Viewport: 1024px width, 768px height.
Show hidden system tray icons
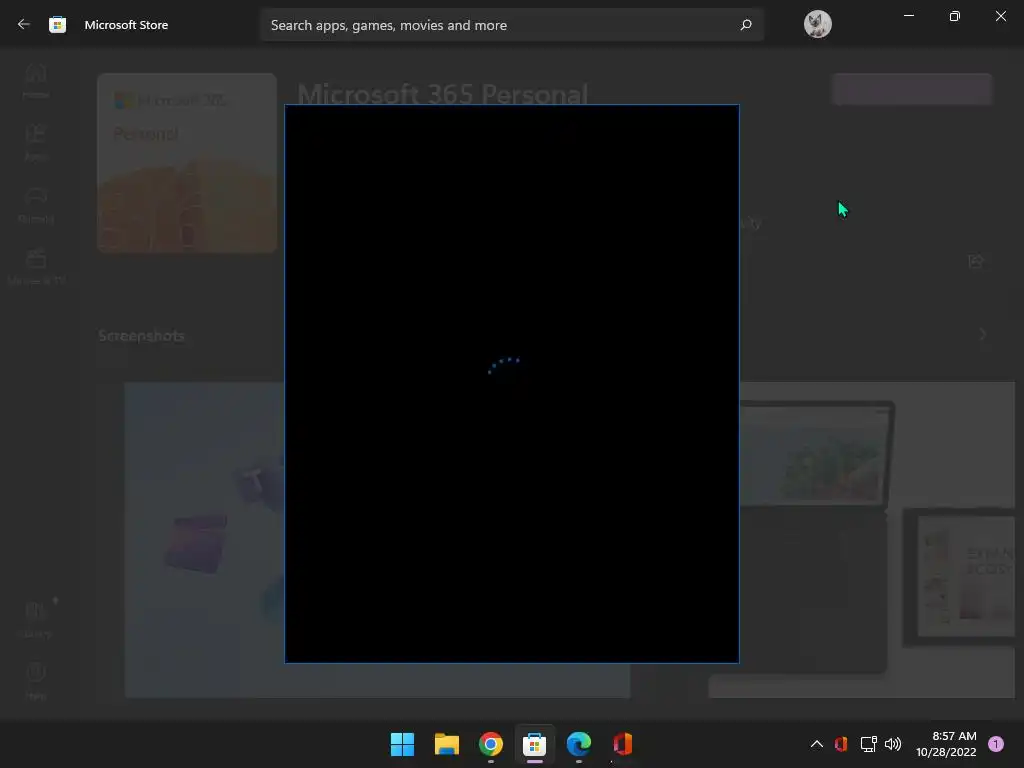[x=816, y=744]
